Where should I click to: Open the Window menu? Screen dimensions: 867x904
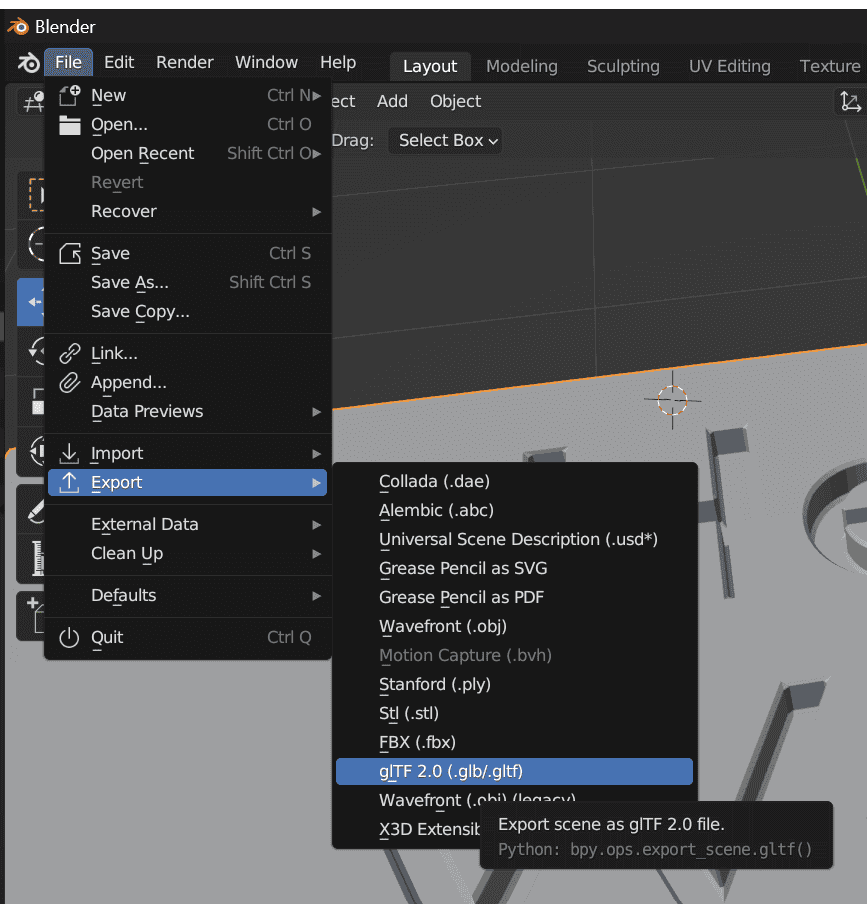pos(266,62)
